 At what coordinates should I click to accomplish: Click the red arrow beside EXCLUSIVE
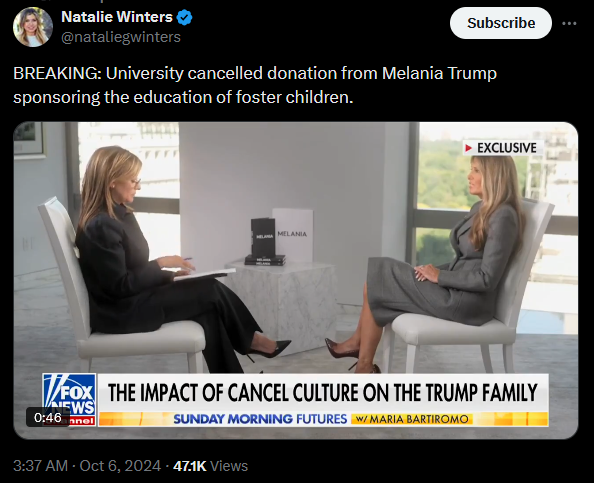pyautogui.click(x=469, y=148)
